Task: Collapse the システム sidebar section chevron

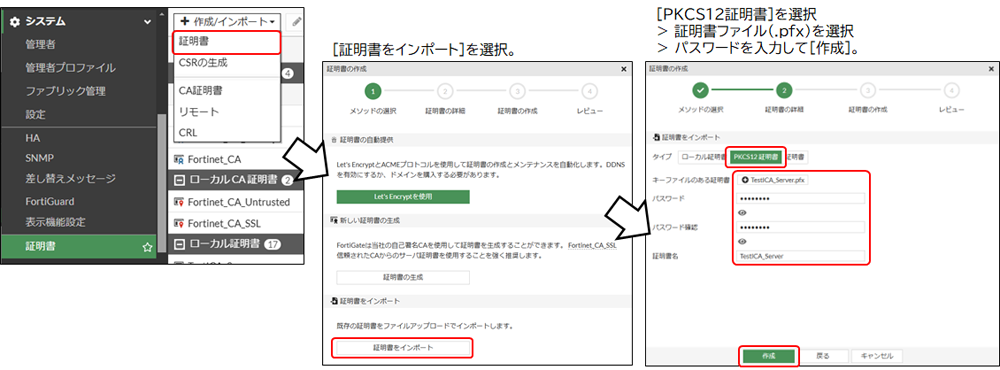Action: click(x=147, y=22)
